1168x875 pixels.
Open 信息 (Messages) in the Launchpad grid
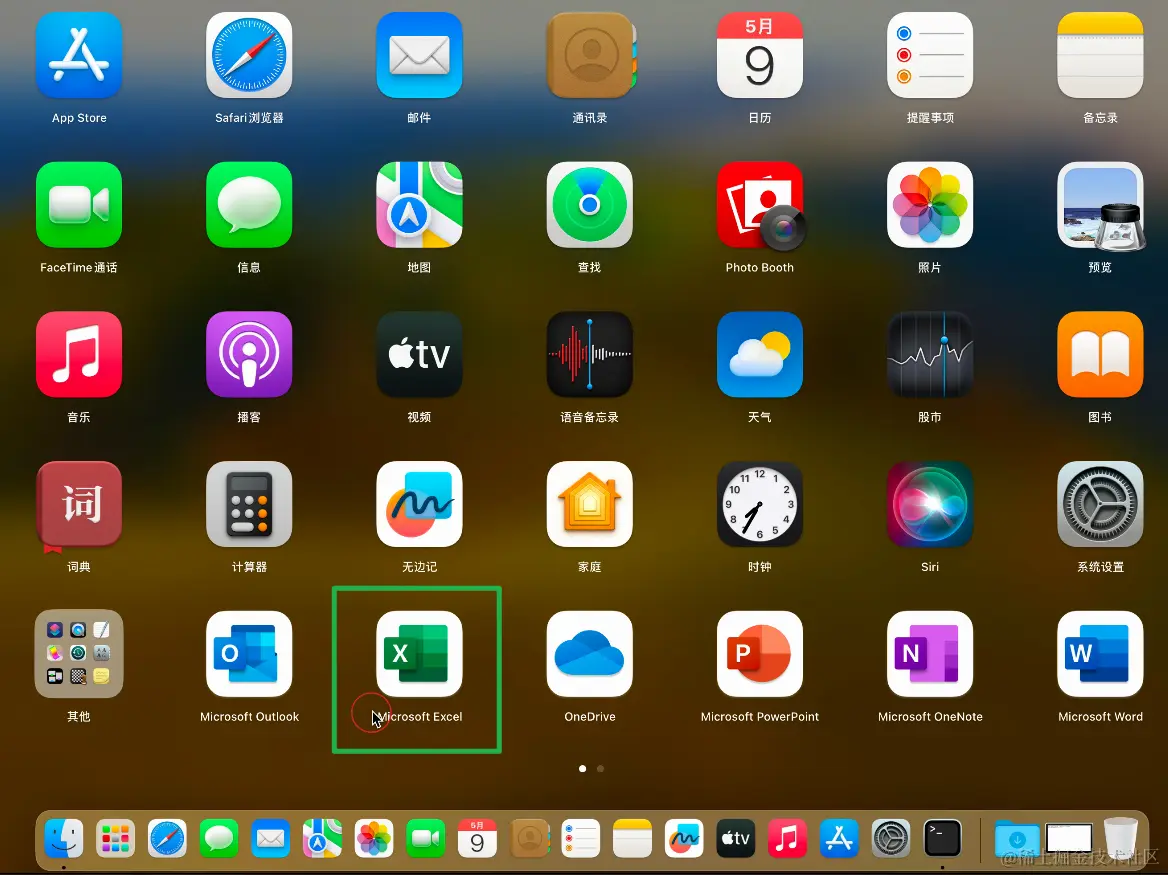coord(249,205)
